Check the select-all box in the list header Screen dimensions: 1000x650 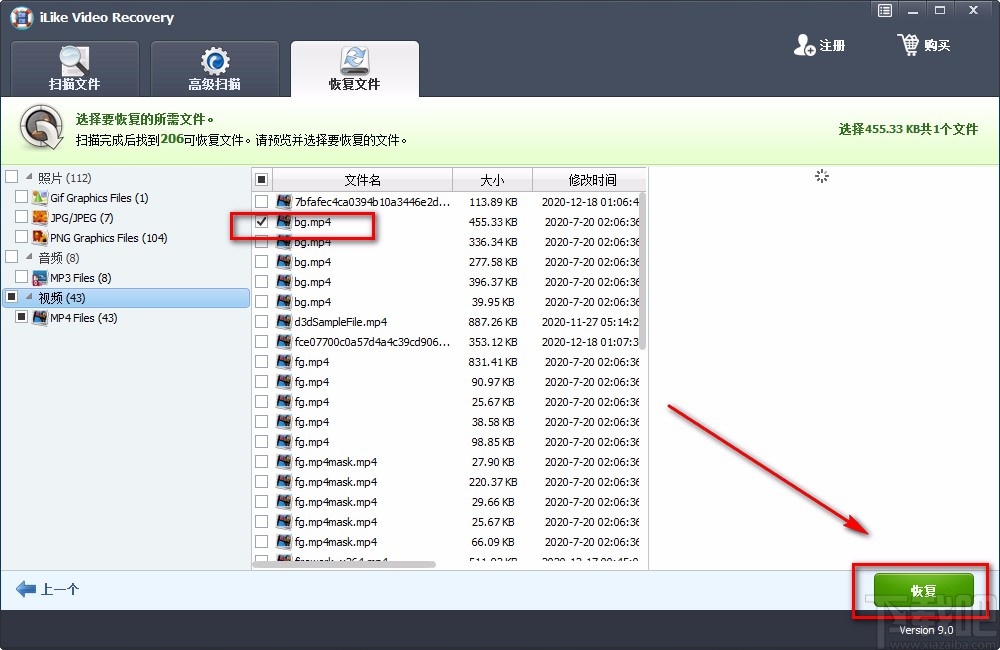coord(261,178)
